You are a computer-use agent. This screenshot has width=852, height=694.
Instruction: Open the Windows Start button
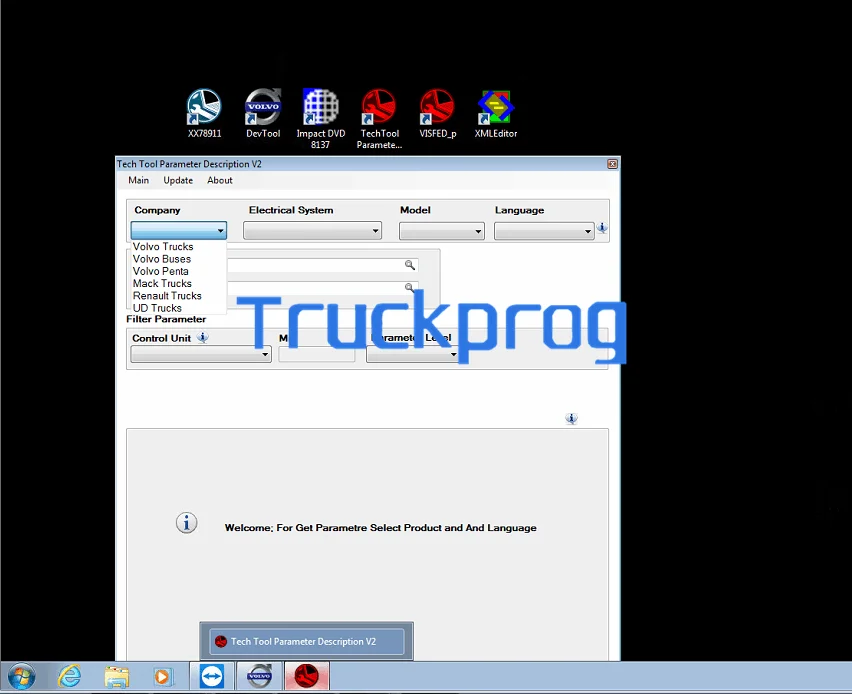click(x=22, y=677)
